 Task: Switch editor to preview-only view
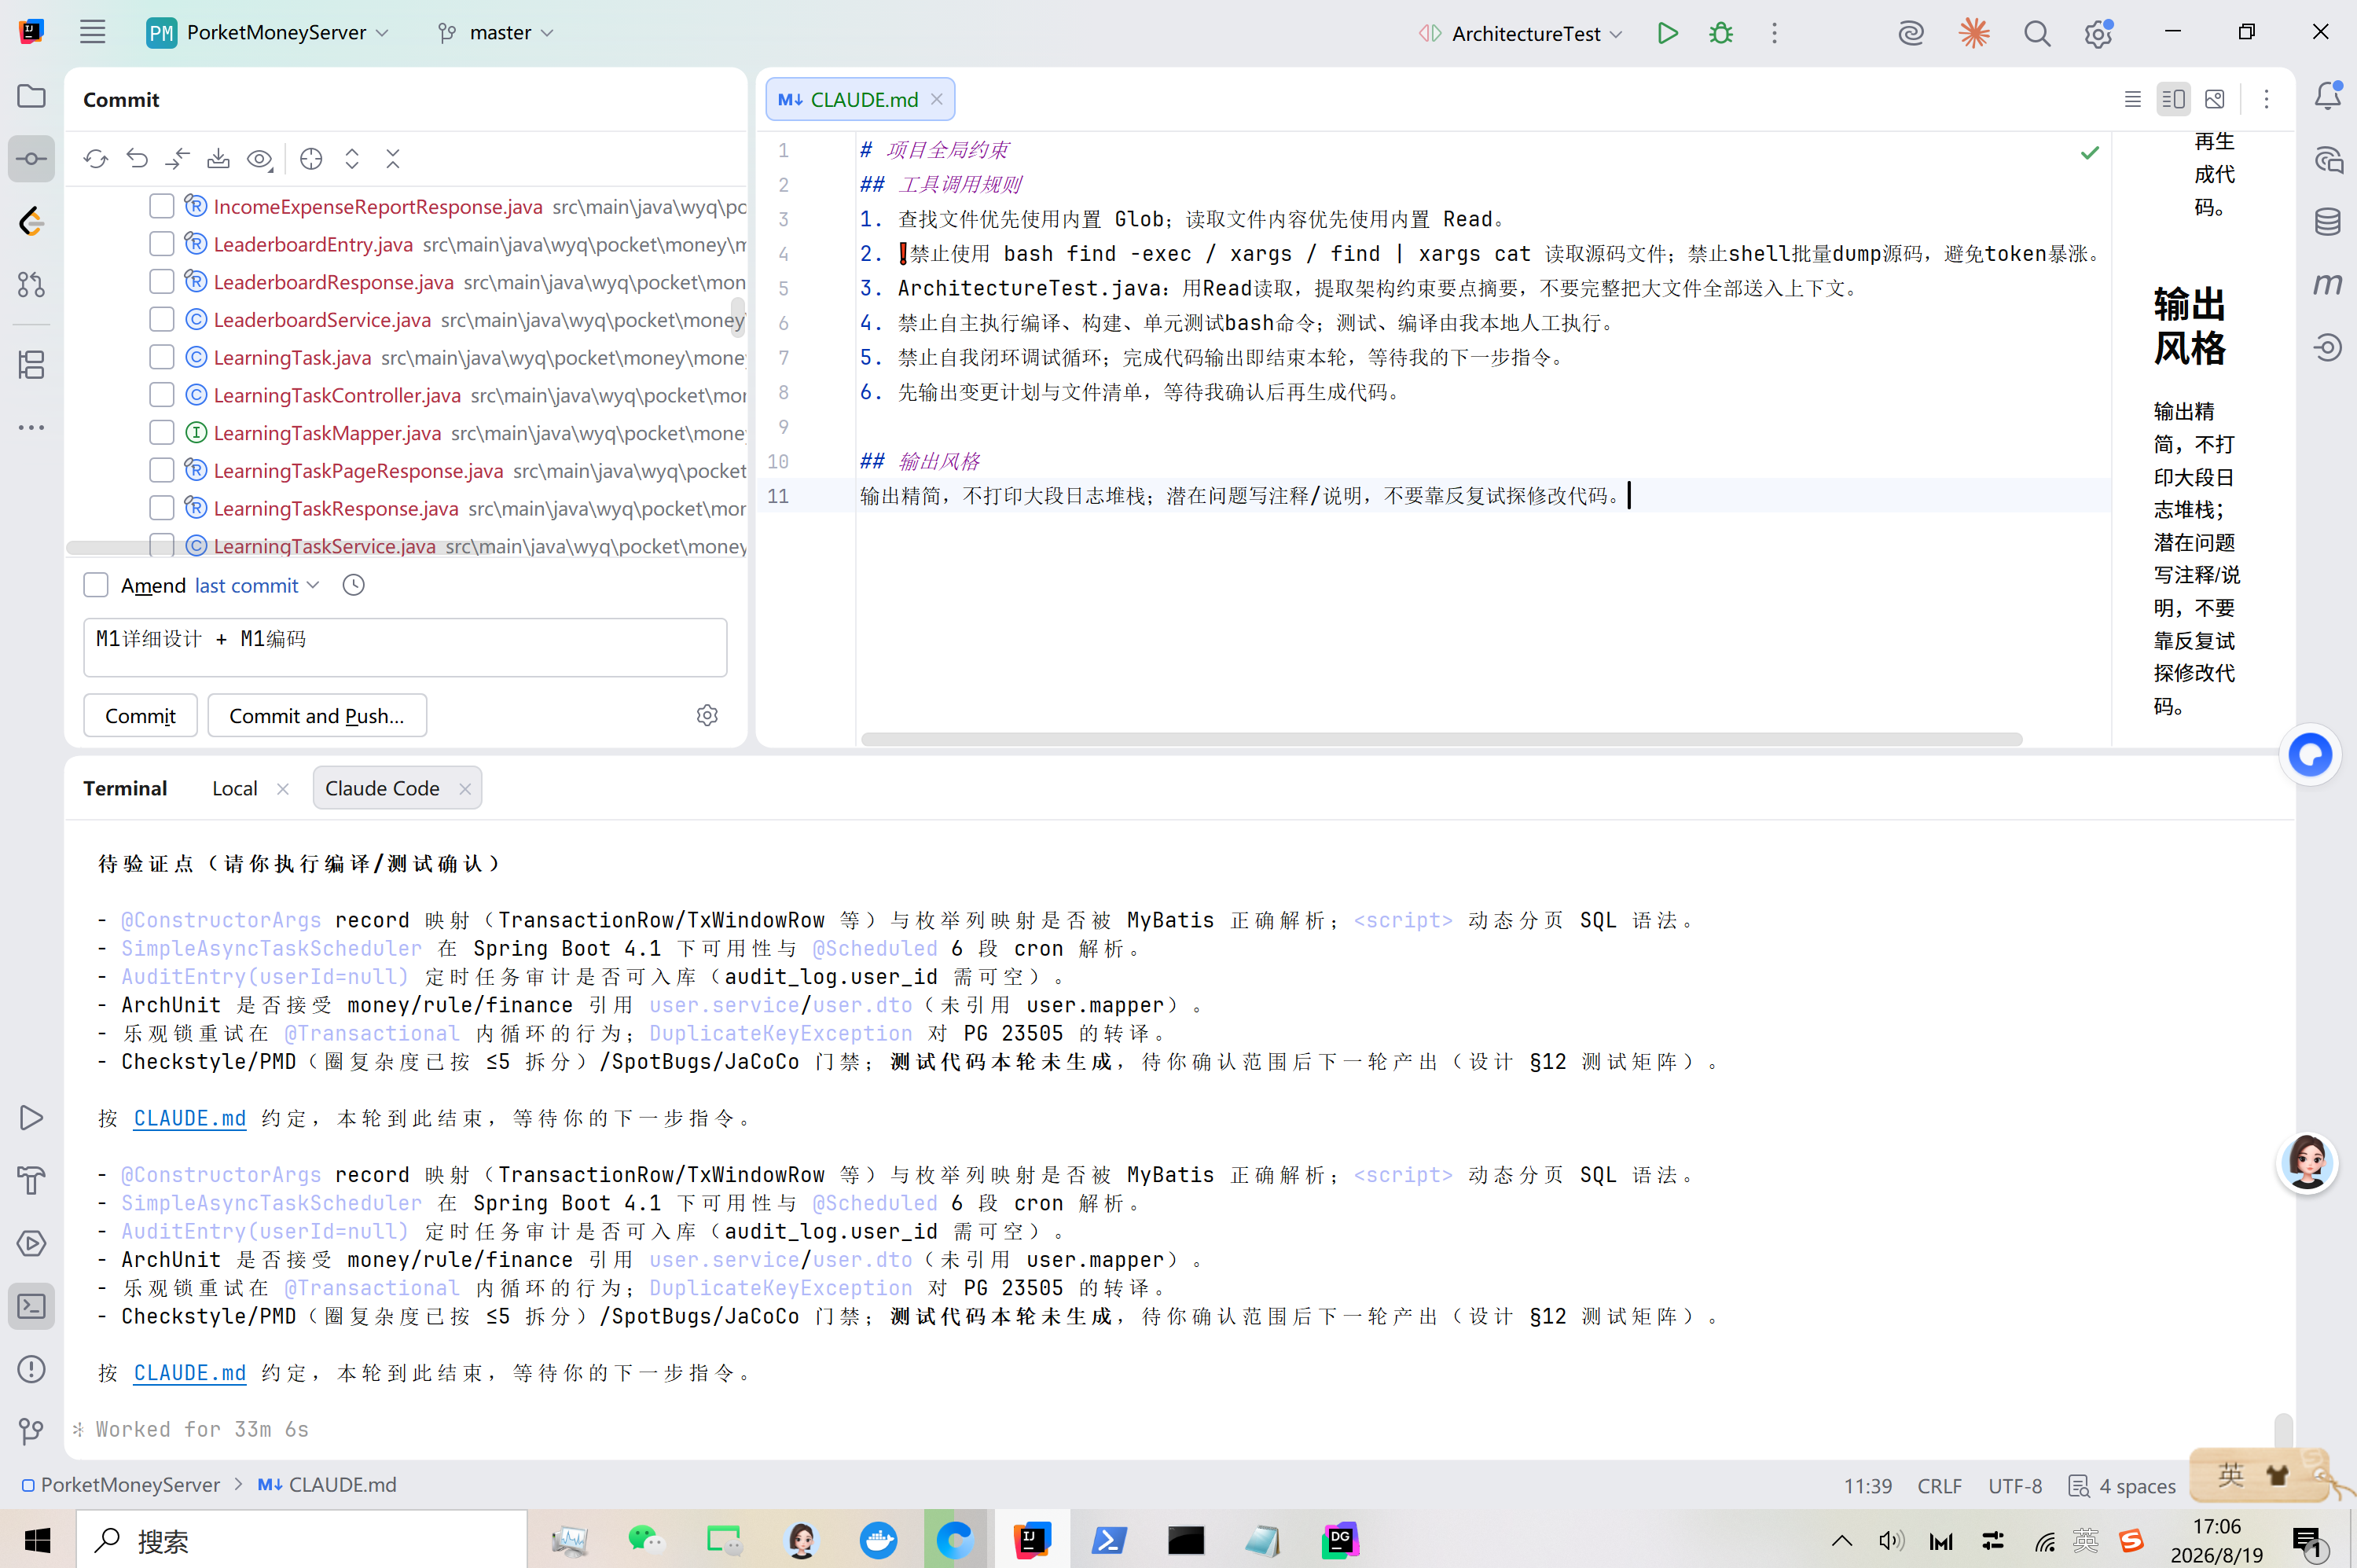coord(2215,99)
